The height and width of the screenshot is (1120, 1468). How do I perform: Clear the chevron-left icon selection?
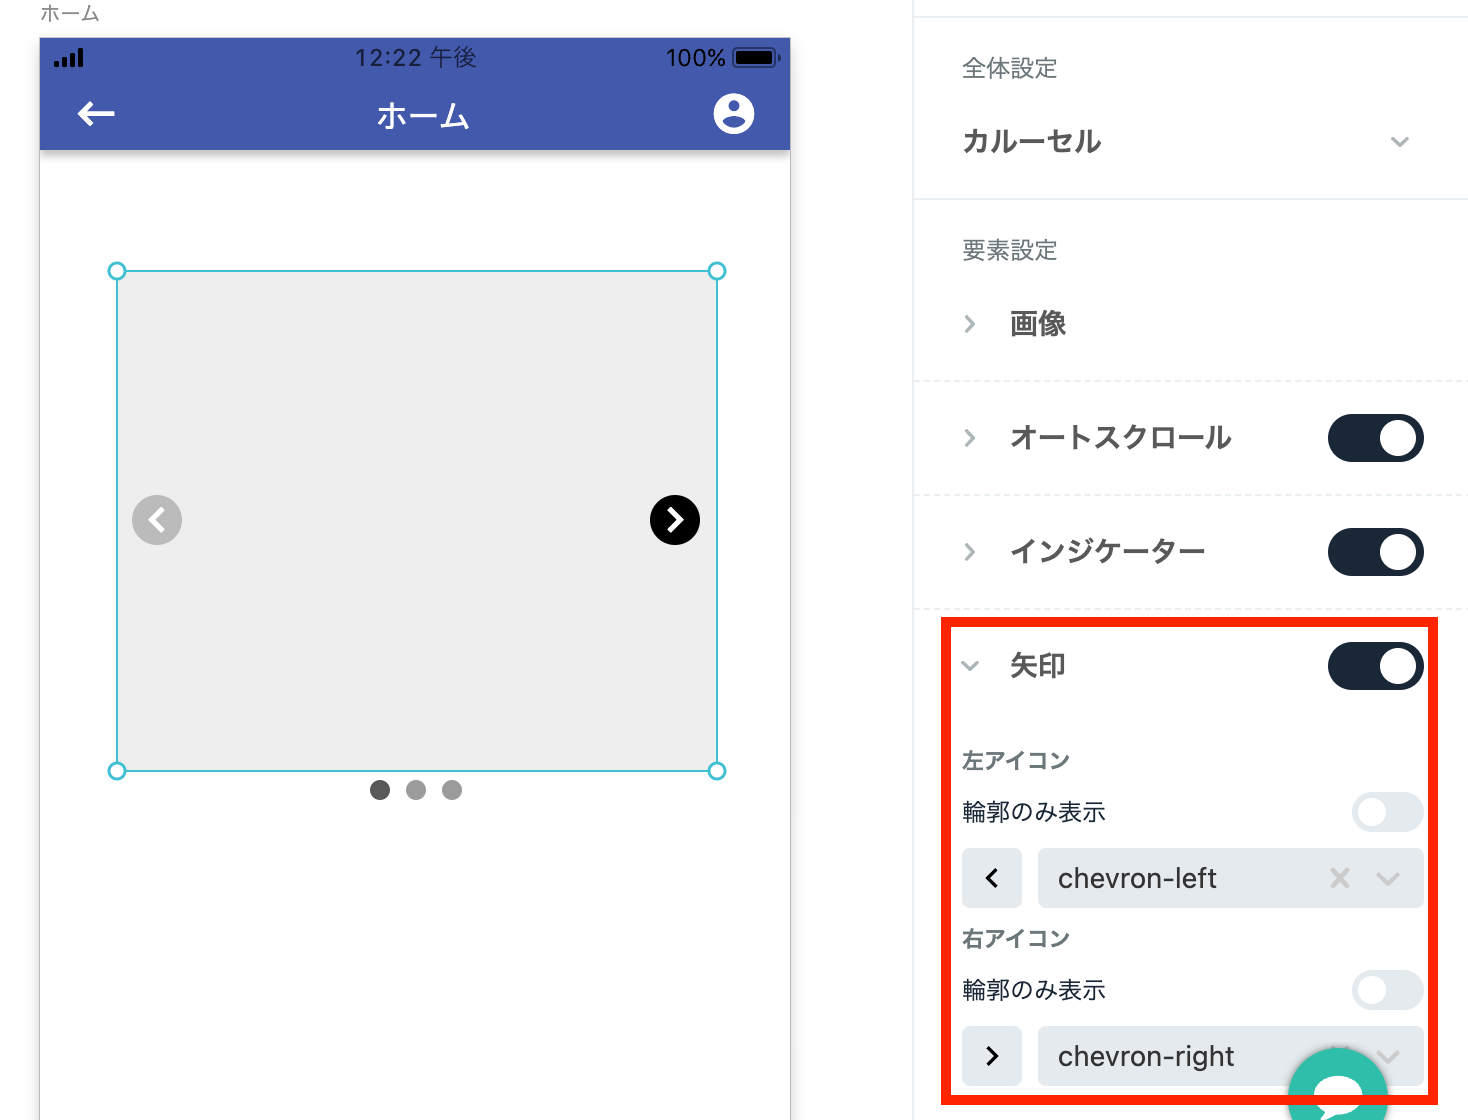point(1340,878)
